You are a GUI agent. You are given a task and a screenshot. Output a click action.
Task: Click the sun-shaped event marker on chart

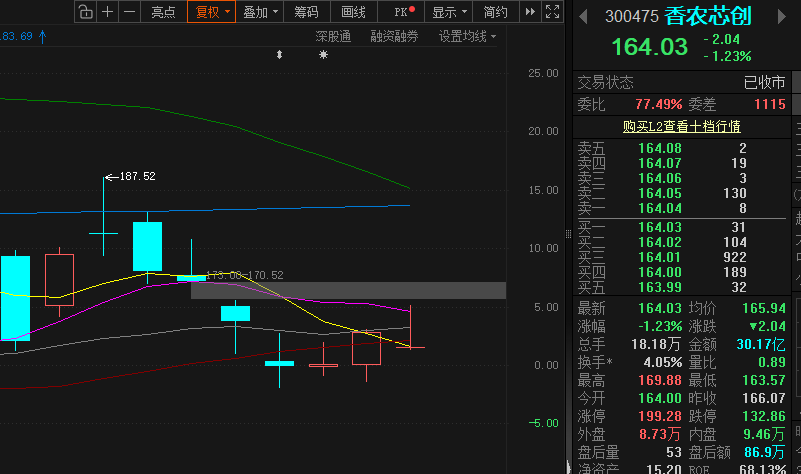323,55
